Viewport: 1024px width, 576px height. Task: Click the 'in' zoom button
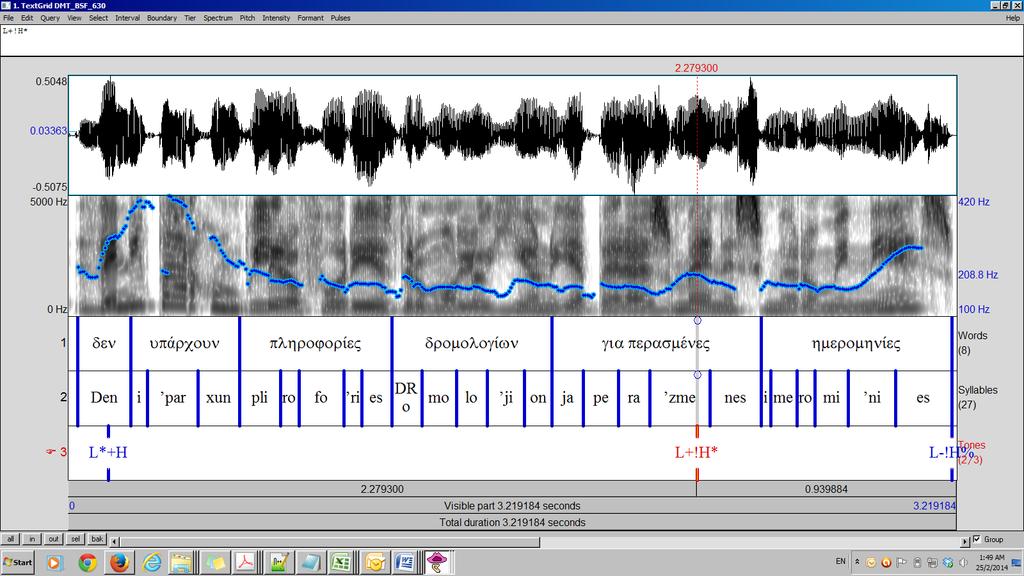tap(32, 539)
